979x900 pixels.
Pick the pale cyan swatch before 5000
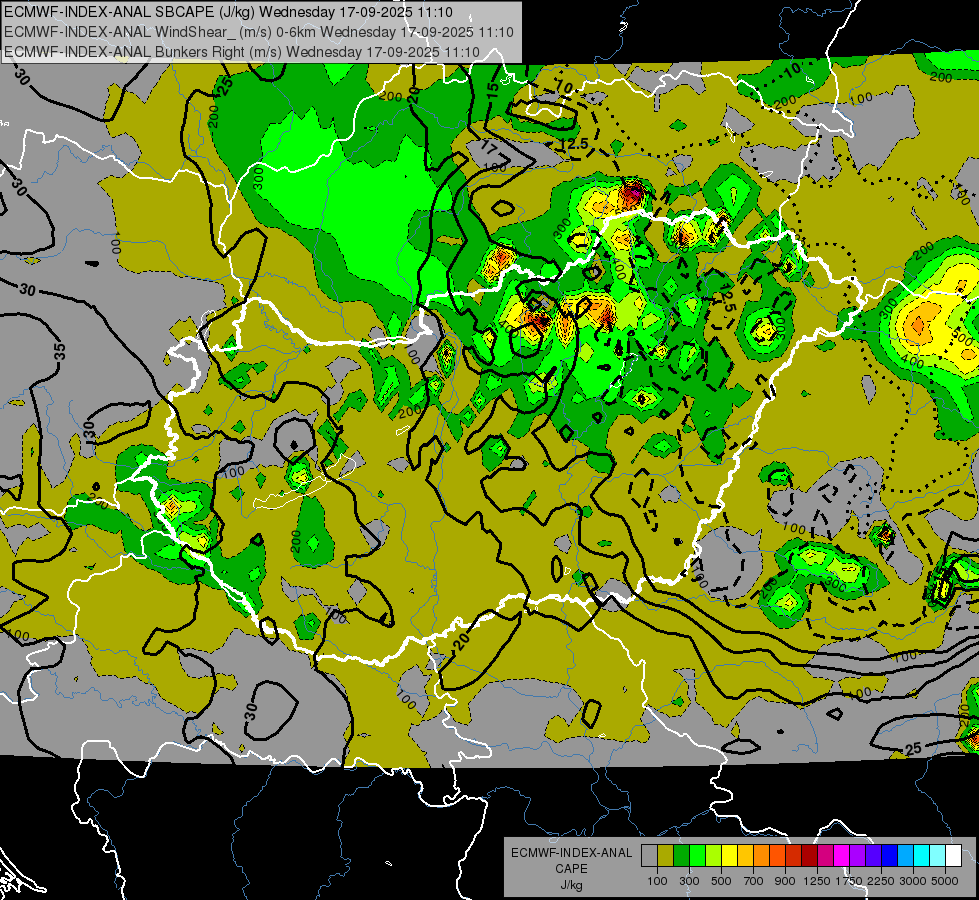938,855
